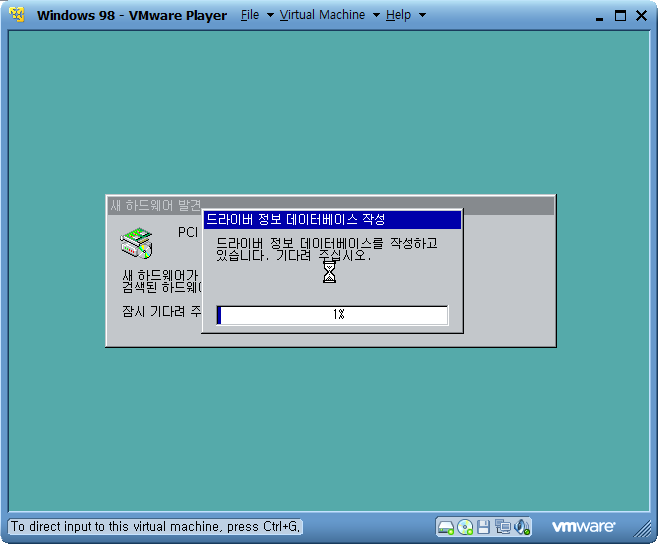
Task: Open the File menu
Action: (250, 15)
